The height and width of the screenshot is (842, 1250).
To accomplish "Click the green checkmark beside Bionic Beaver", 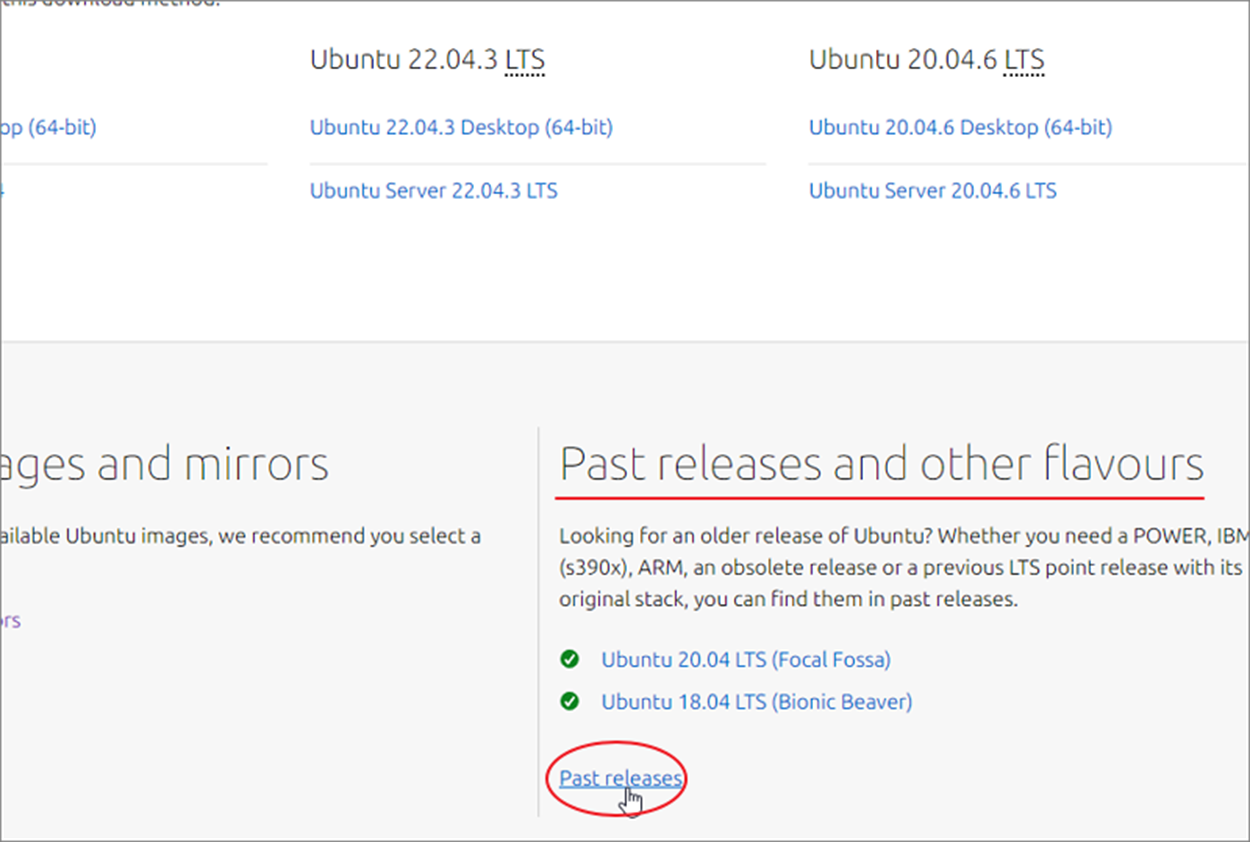I will (x=570, y=702).
